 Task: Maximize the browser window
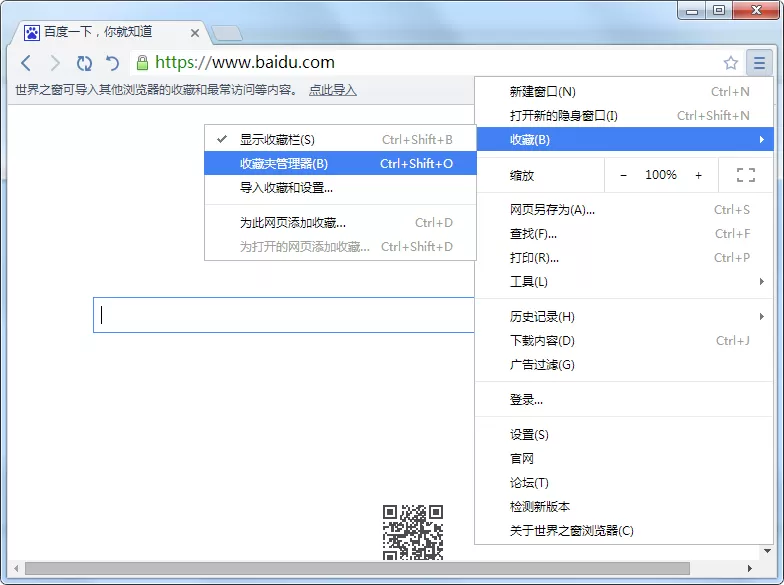pyautogui.click(x=719, y=10)
